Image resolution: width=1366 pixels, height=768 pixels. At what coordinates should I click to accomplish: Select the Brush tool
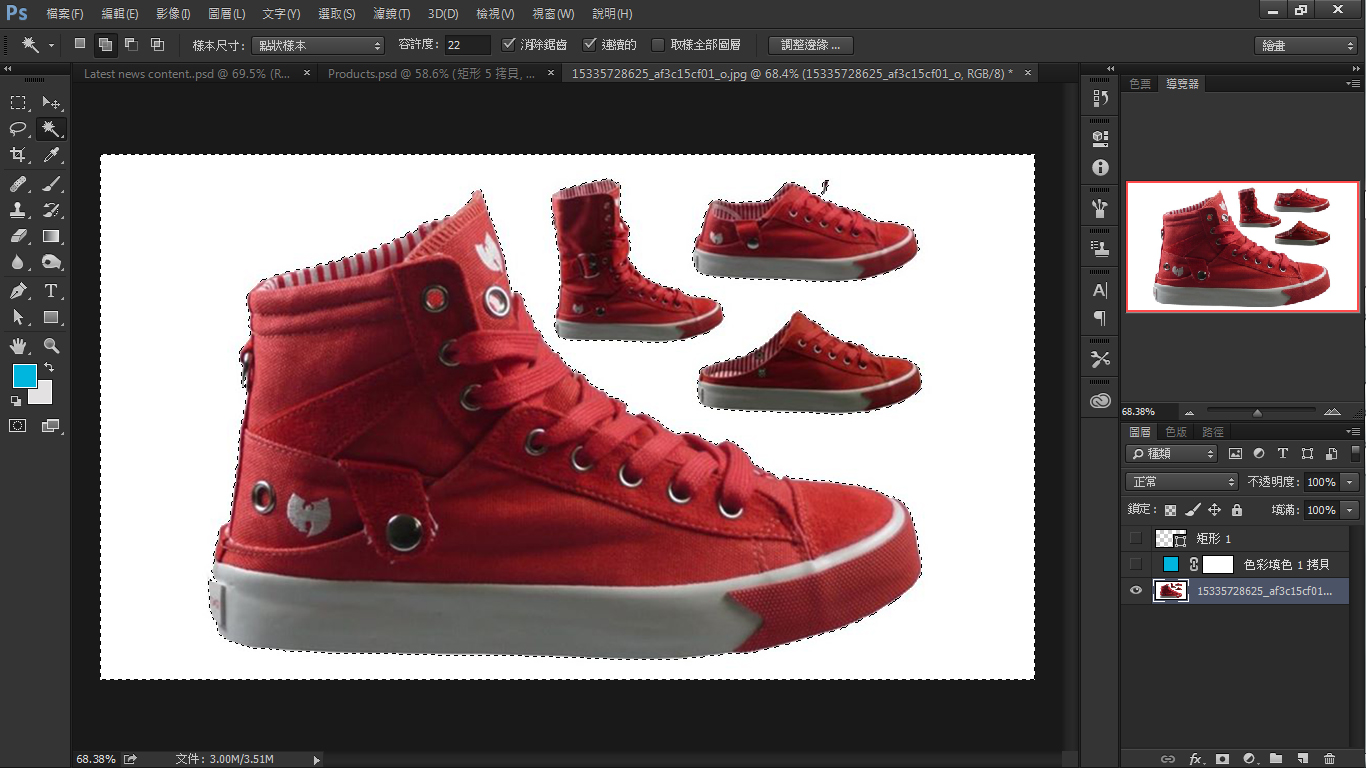[51, 184]
